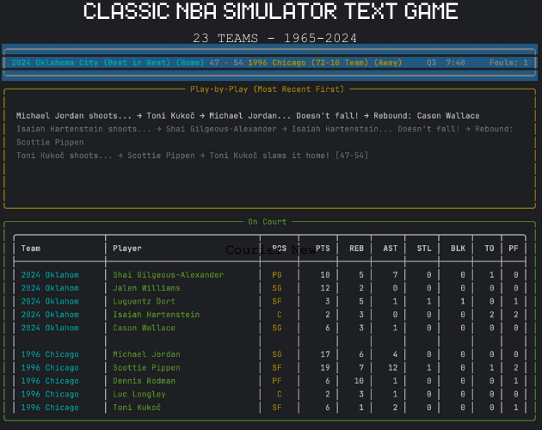Select player 'Dennis Rodman'

pos(144,381)
